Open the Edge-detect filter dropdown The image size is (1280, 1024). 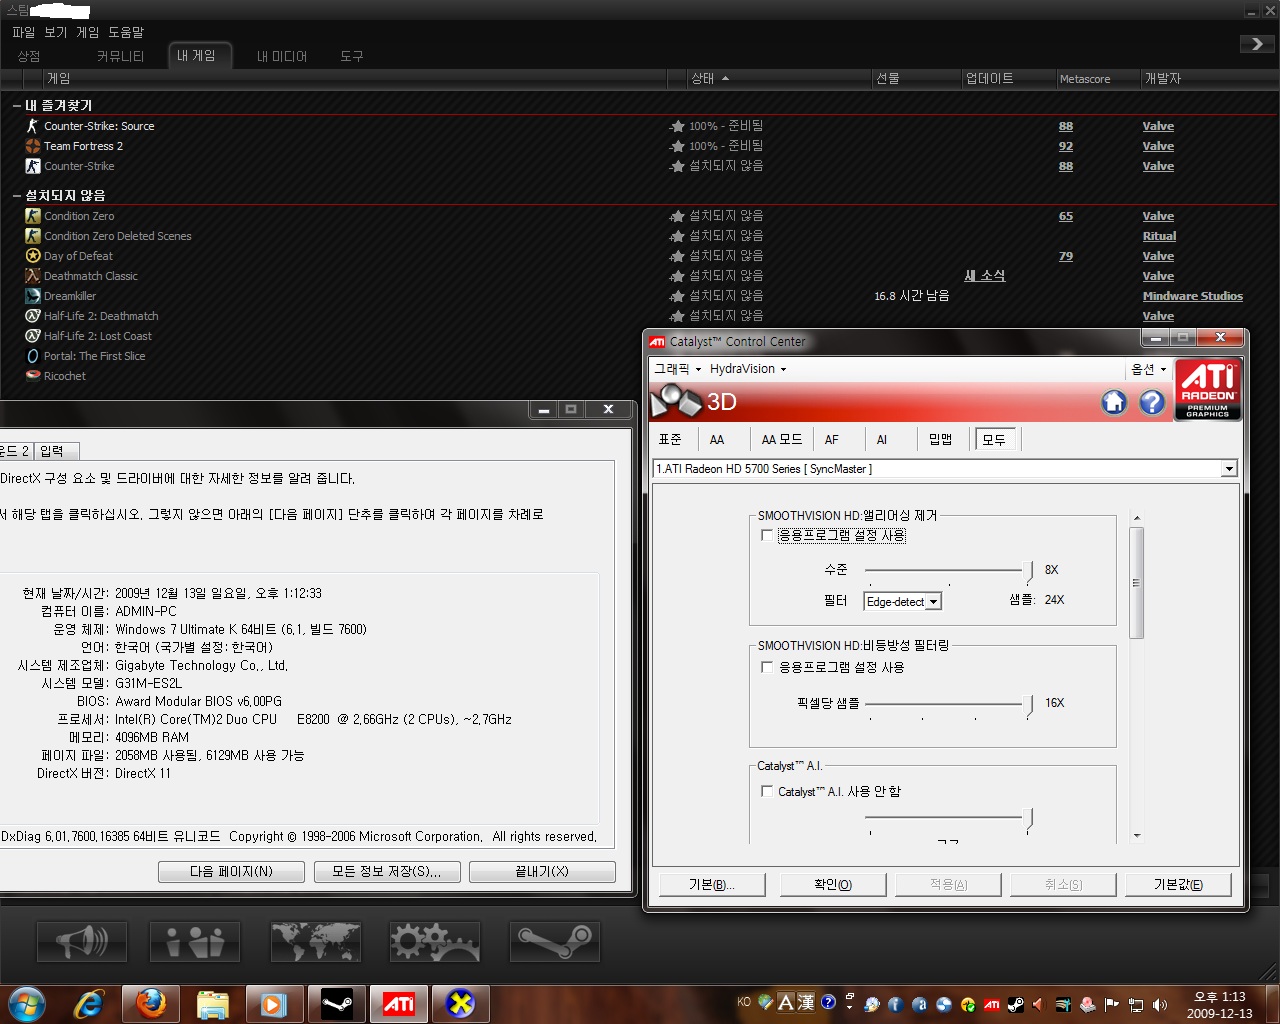point(902,602)
